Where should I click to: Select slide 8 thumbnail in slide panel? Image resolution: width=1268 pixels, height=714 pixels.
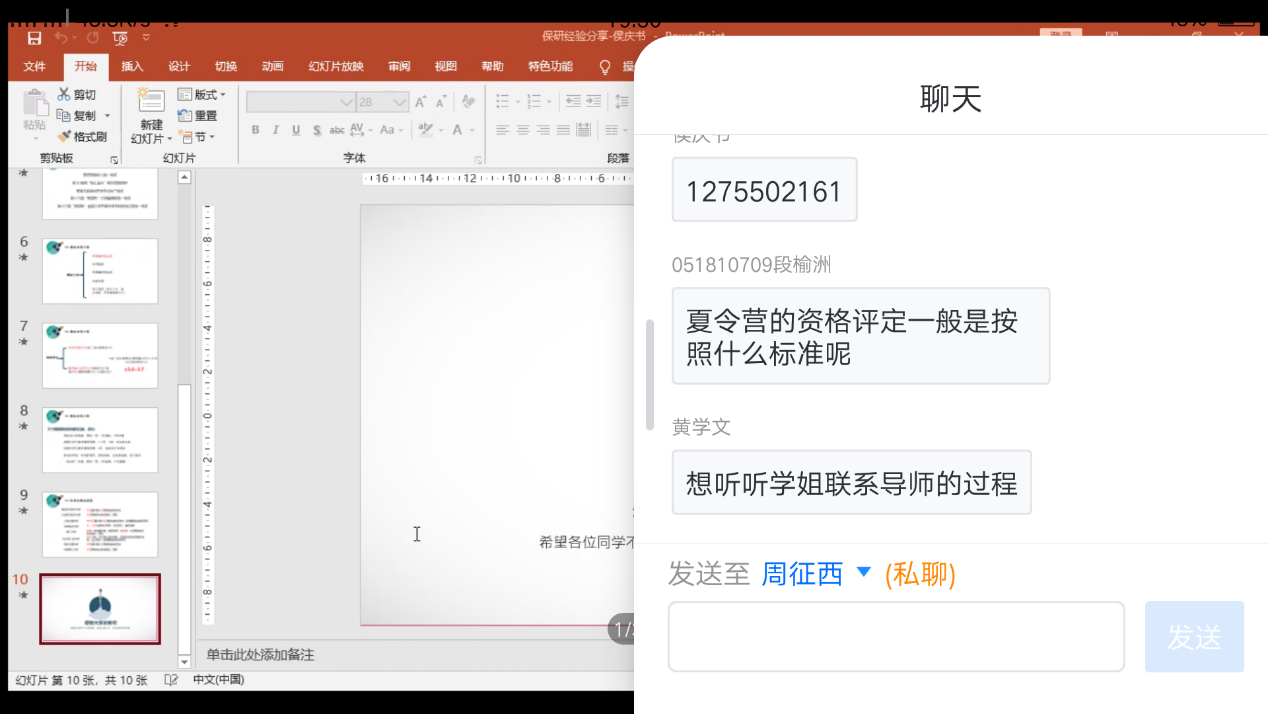100,440
